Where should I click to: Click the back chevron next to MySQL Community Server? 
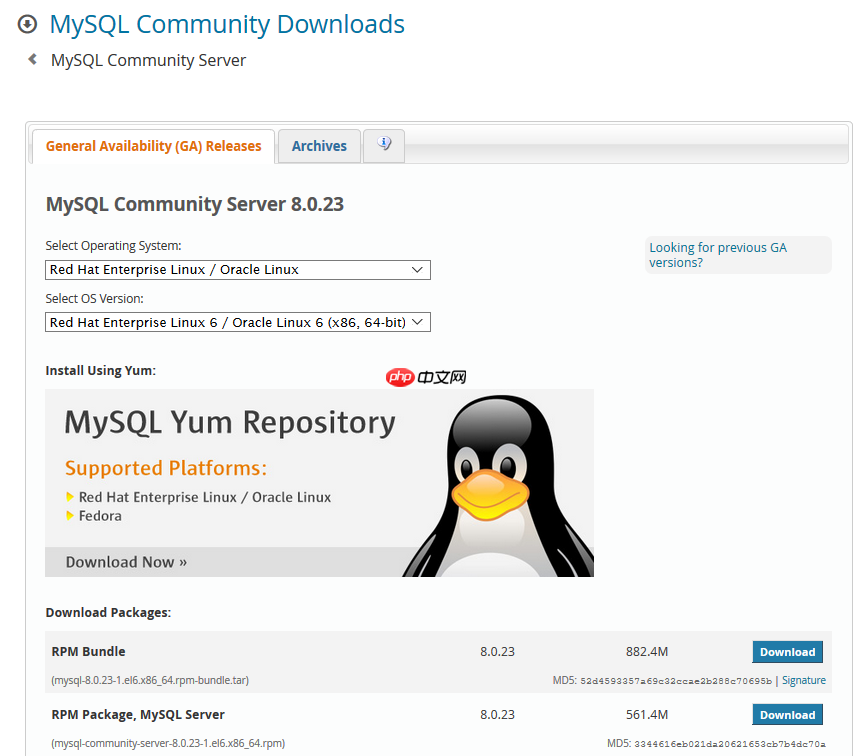point(30,60)
